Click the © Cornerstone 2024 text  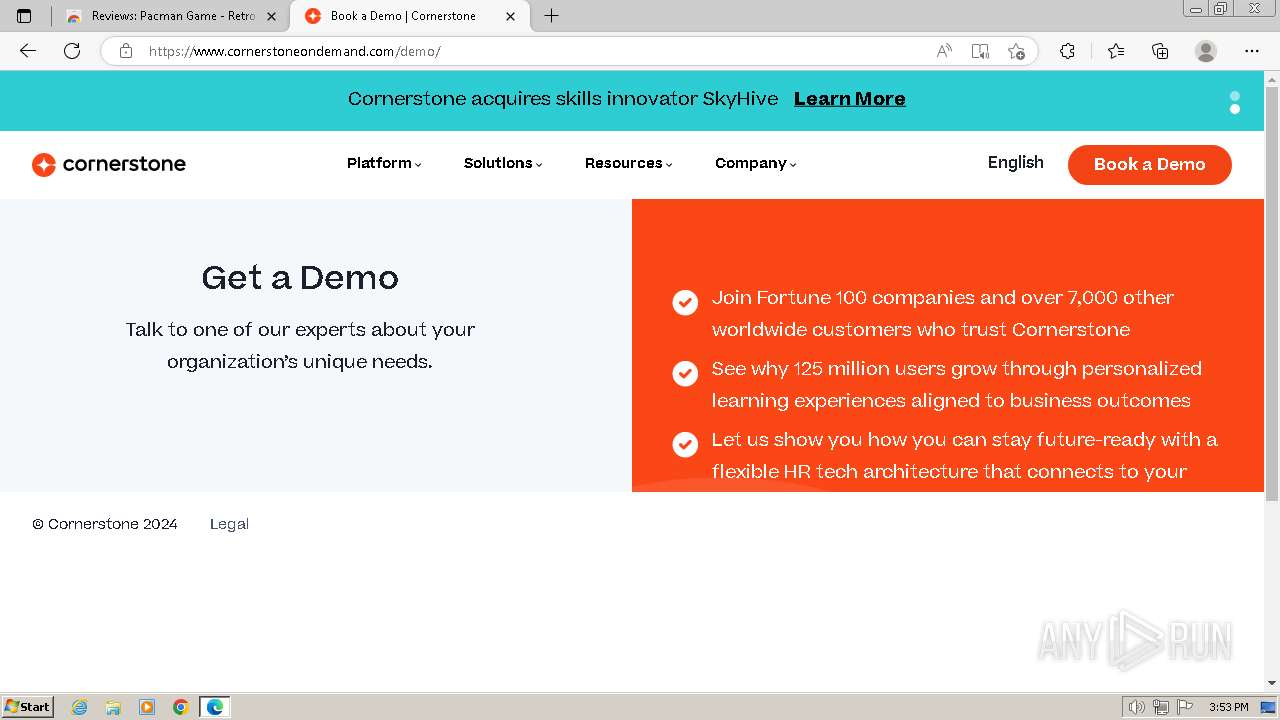105,524
